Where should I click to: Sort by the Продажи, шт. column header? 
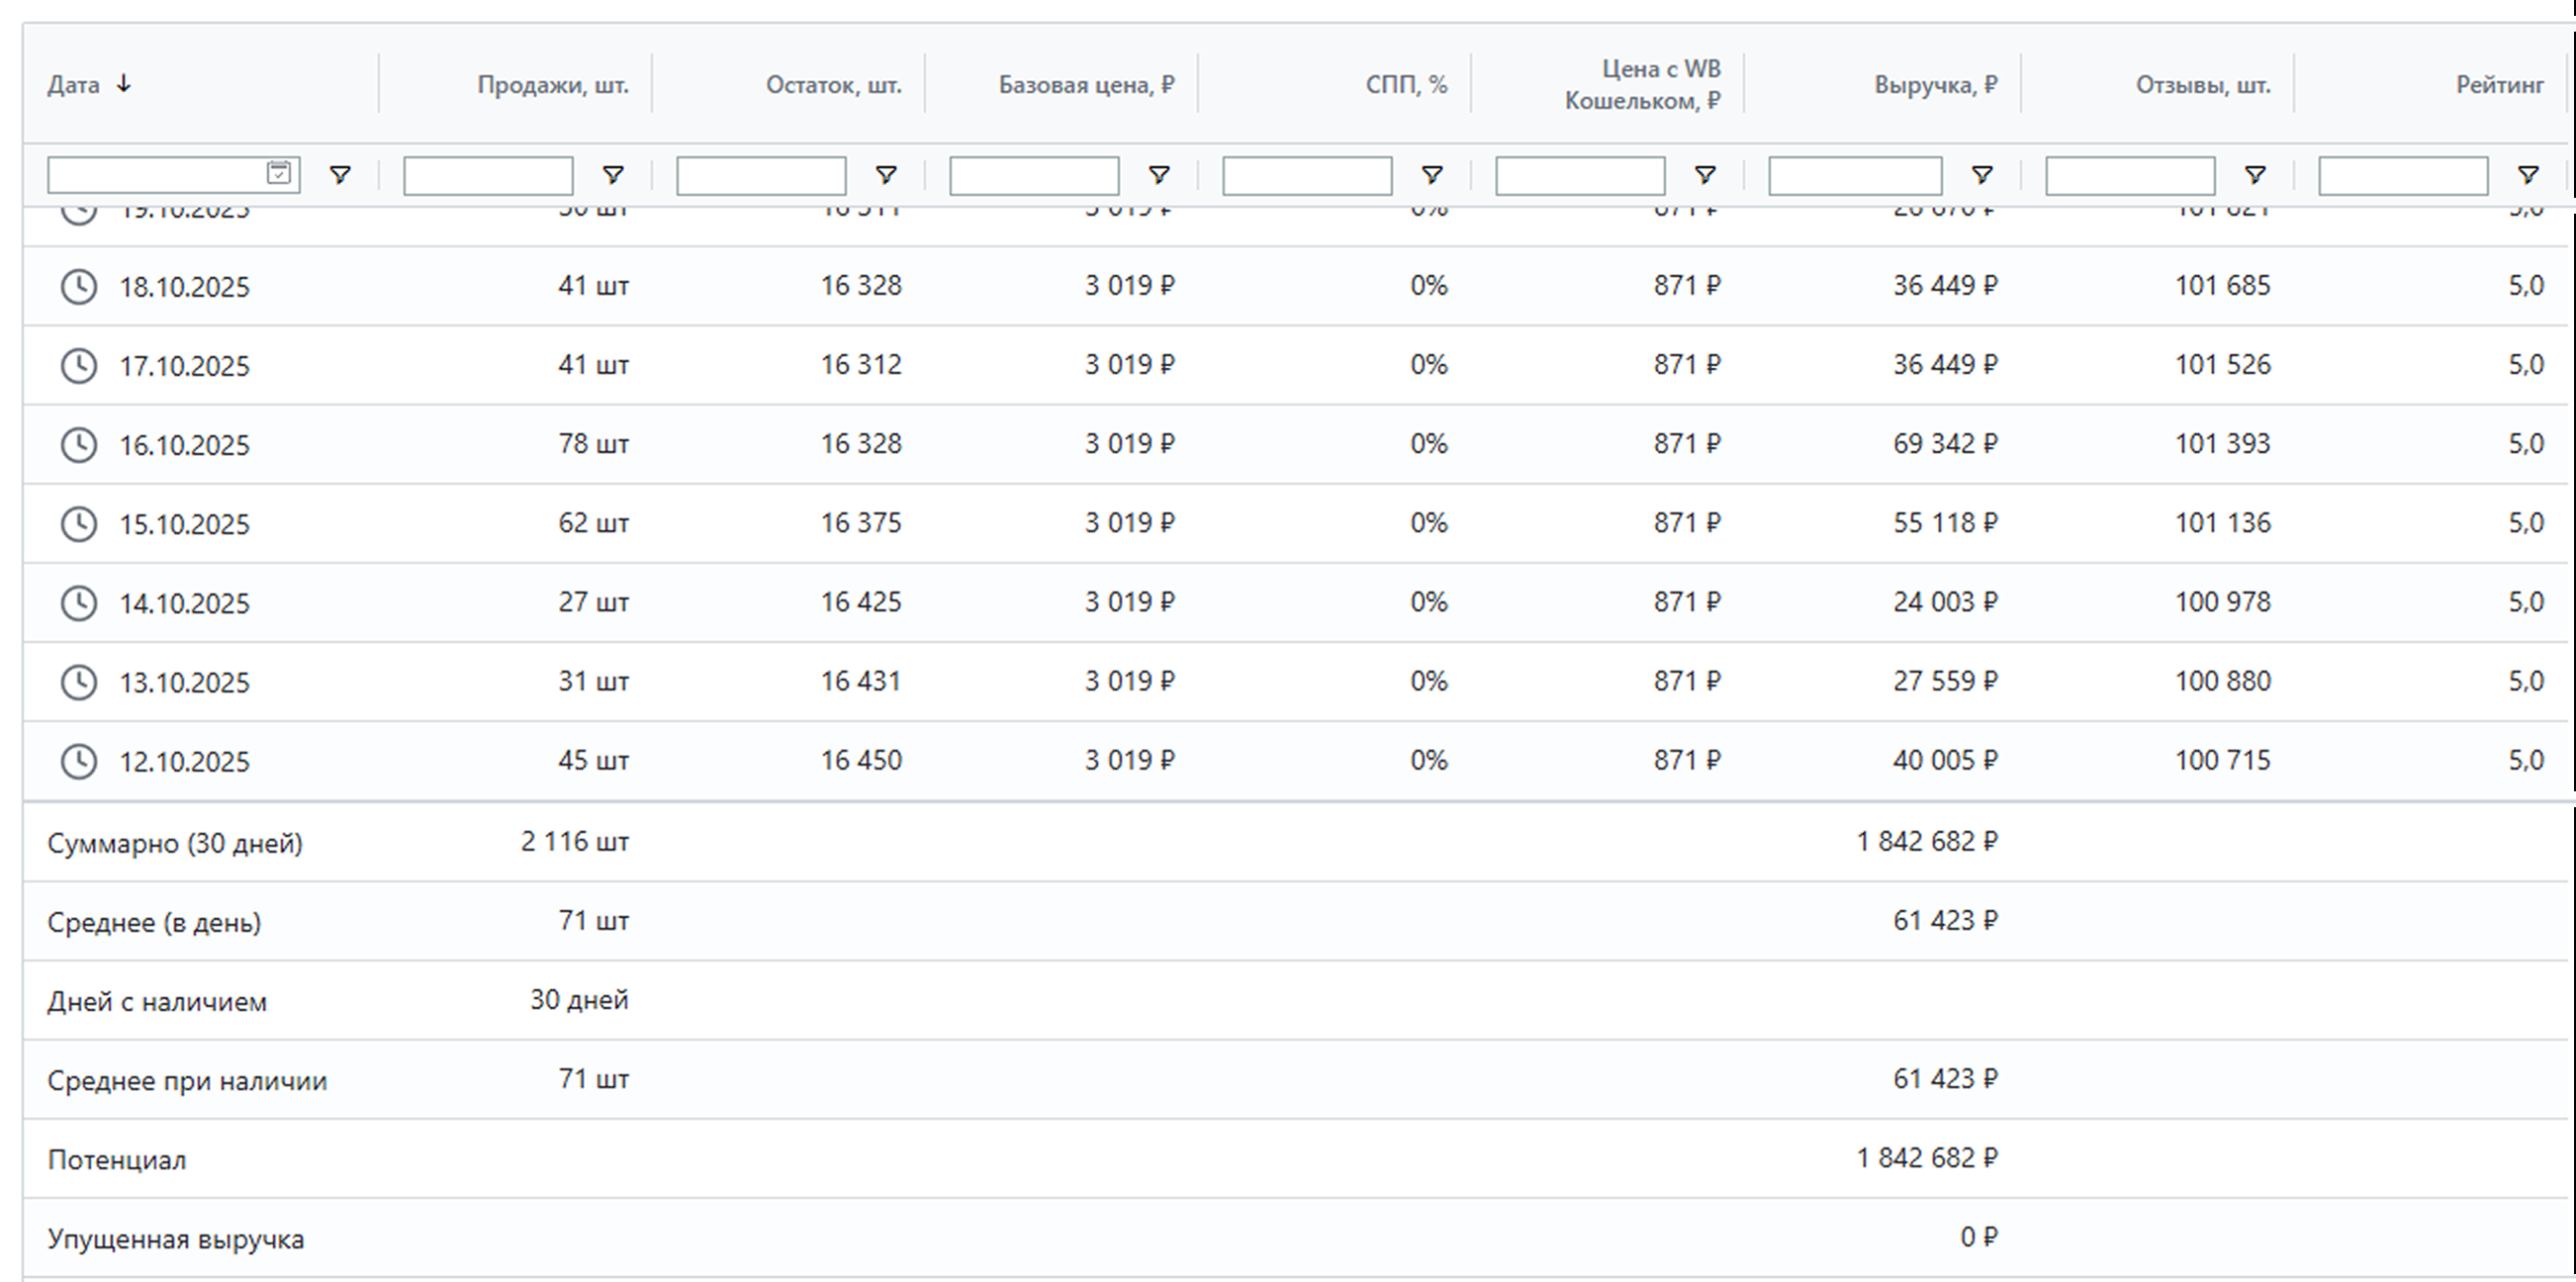pyautogui.click(x=552, y=85)
